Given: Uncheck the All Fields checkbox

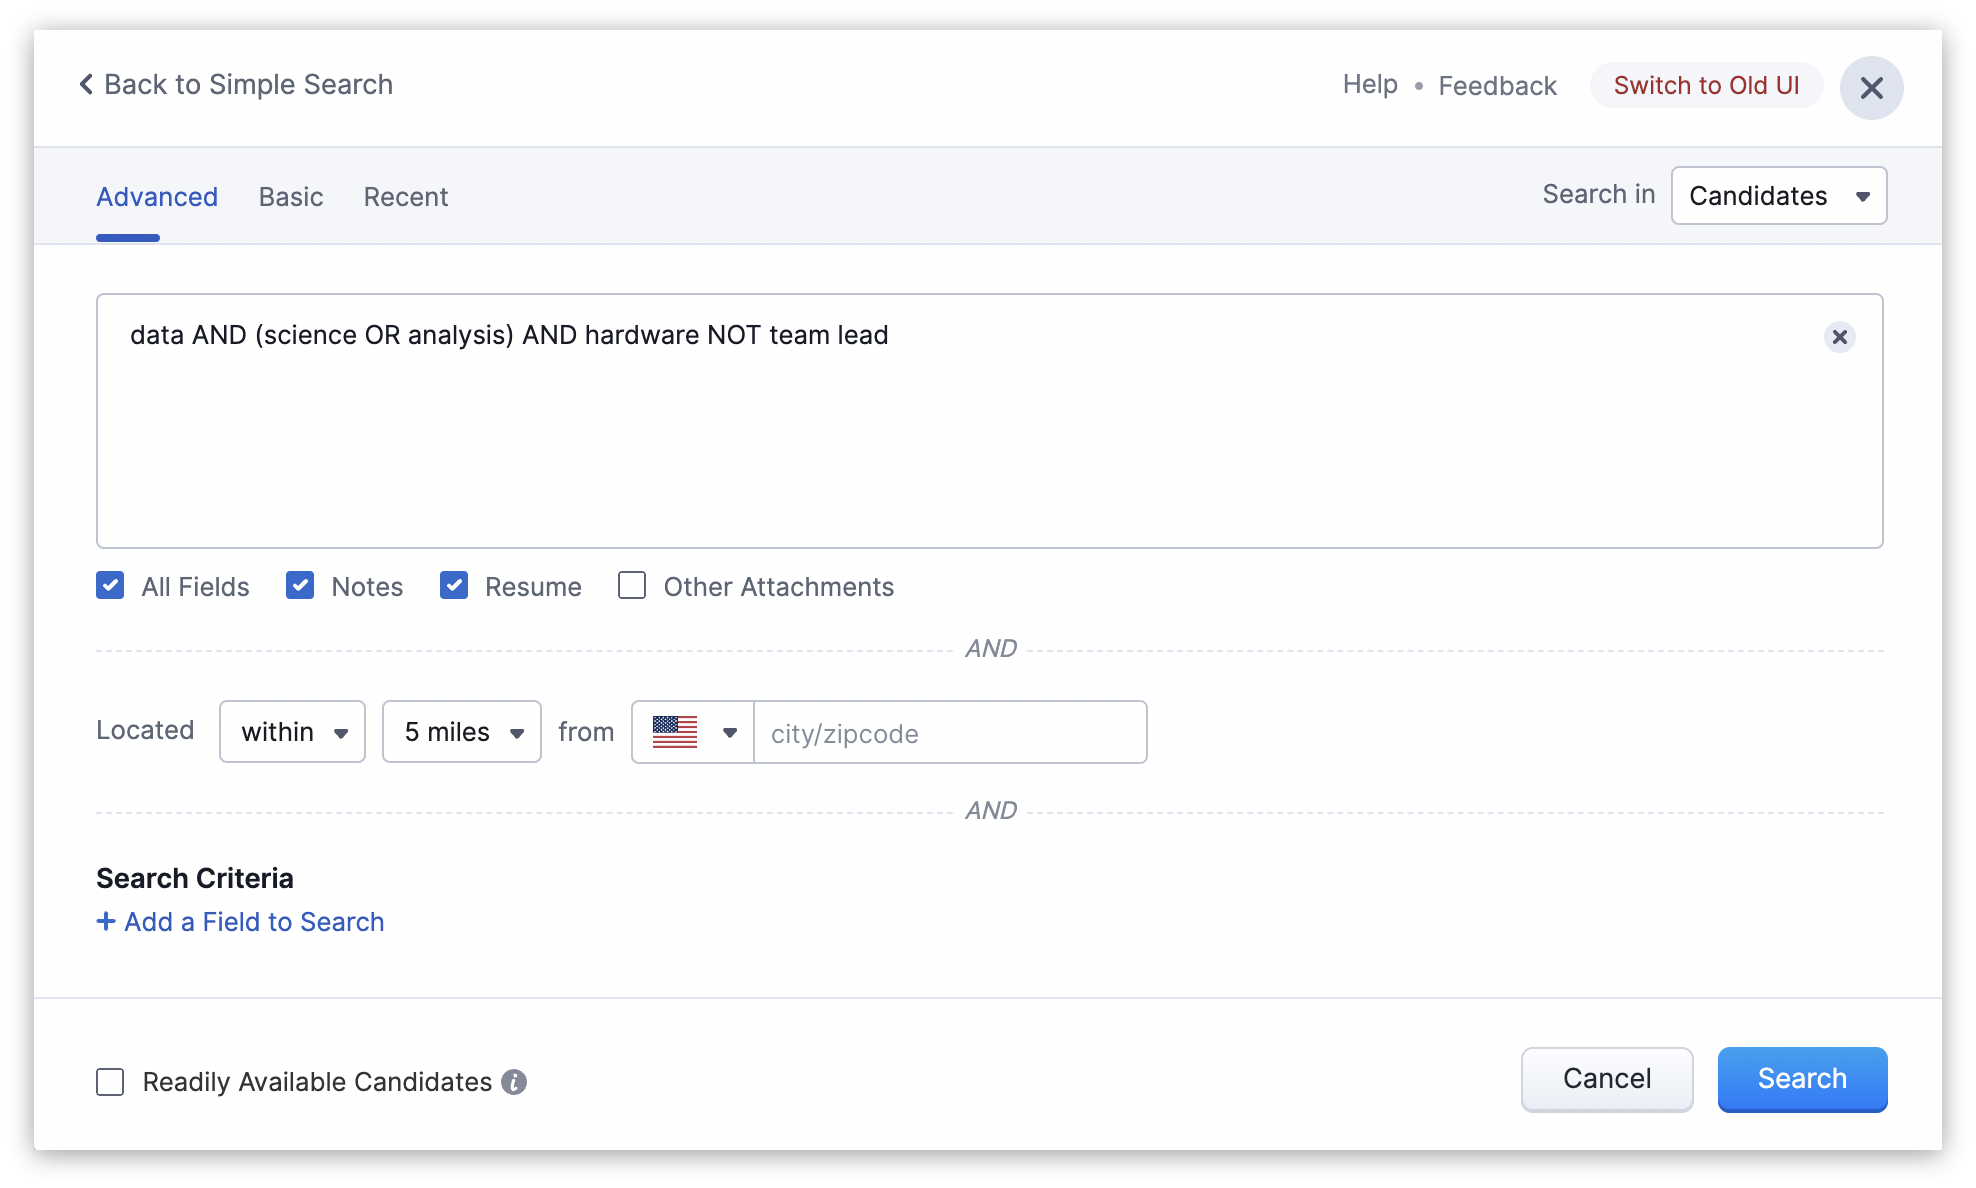Looking at the screenshot, I should tap(110, 586).
